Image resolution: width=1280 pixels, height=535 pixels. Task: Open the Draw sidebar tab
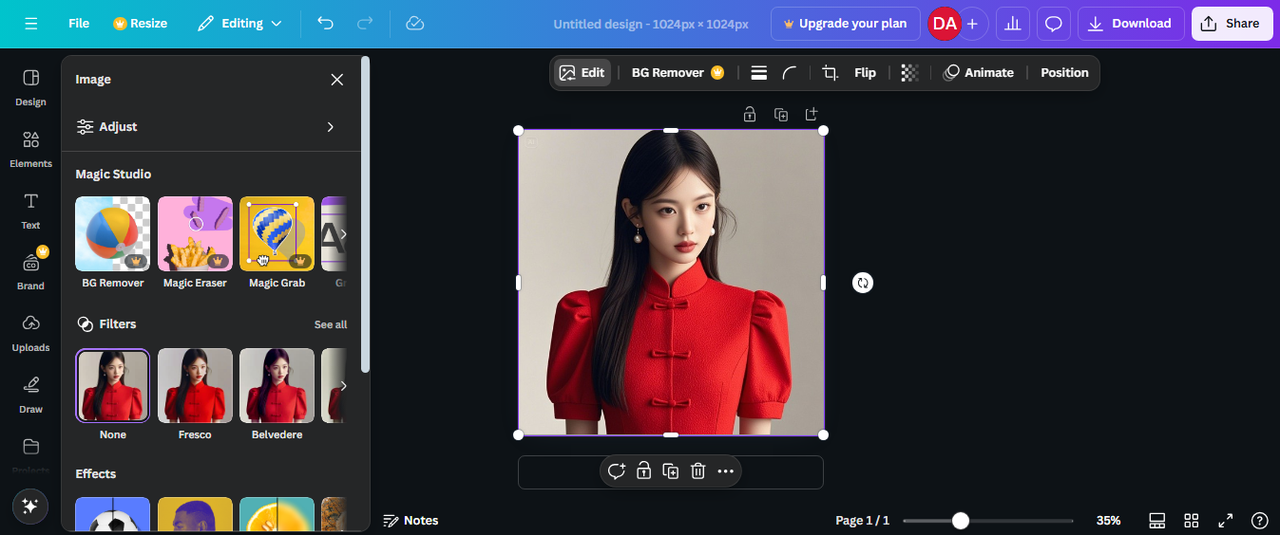(x=31, y=395)
